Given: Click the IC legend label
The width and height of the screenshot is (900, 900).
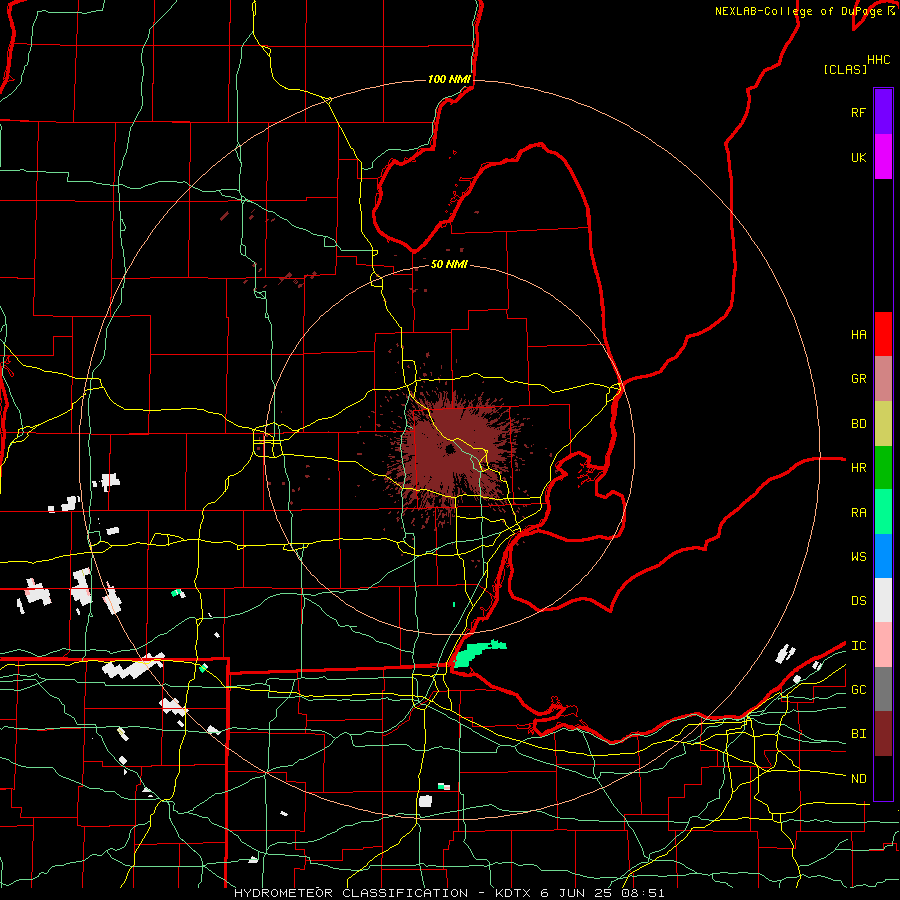Looking at the screenshot, I should (858, 645).
